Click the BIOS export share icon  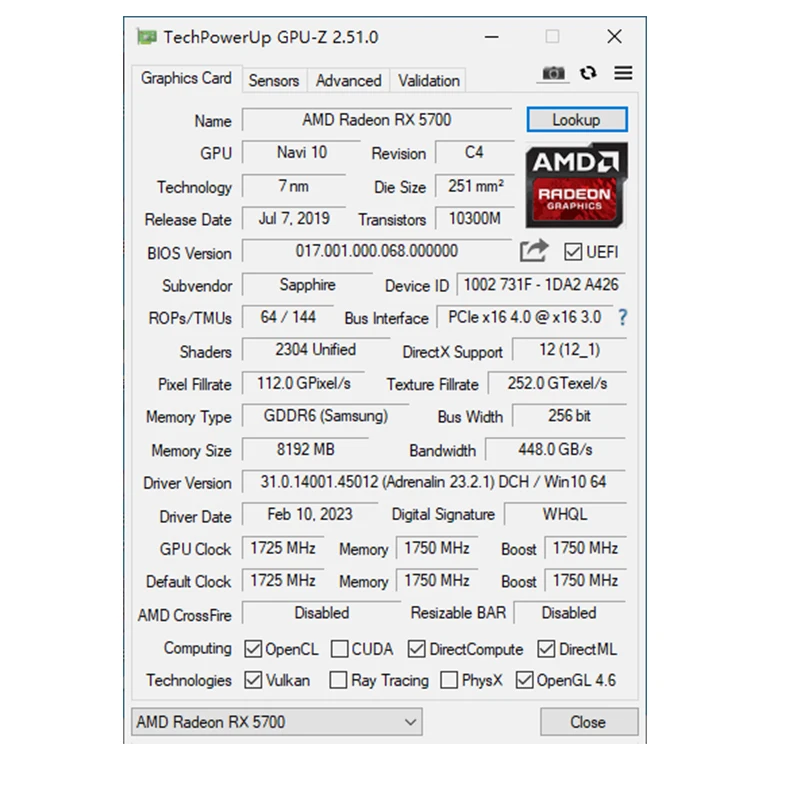pos(534,251)
